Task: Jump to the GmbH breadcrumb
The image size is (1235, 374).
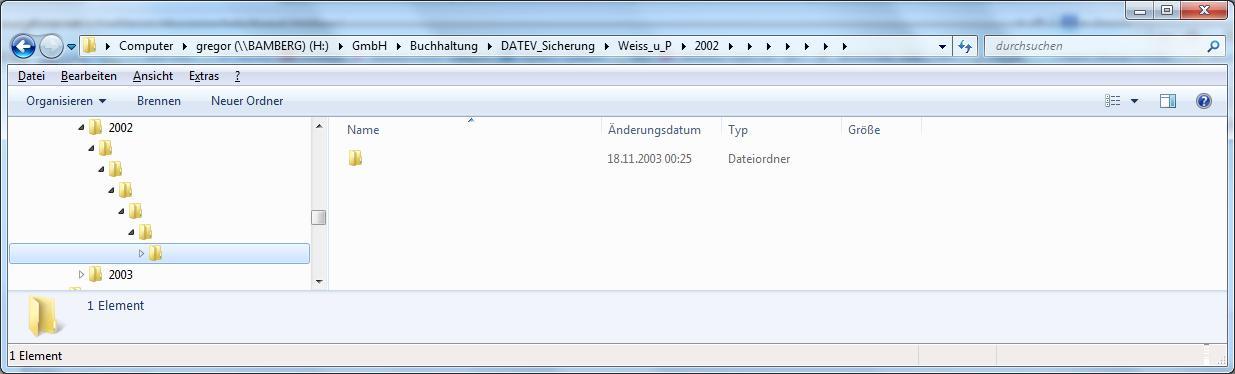Action: [369, 46]
